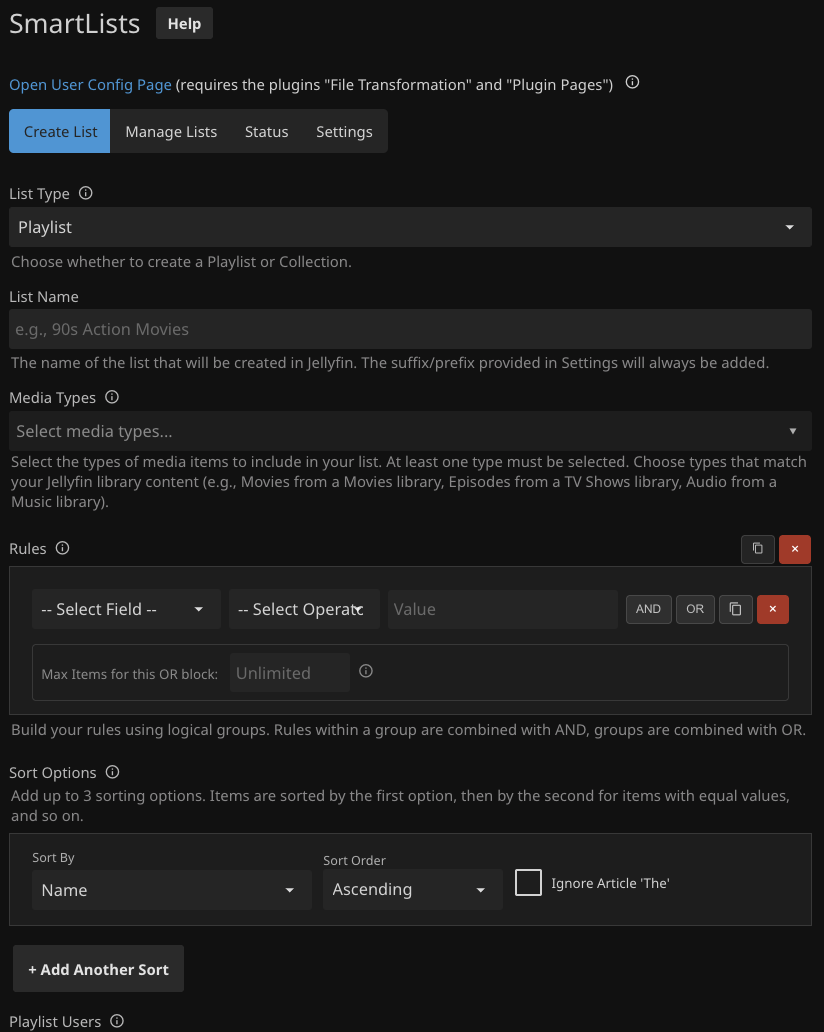Open the Status tab
824x1032 pixels.
(x=267, y=132)
